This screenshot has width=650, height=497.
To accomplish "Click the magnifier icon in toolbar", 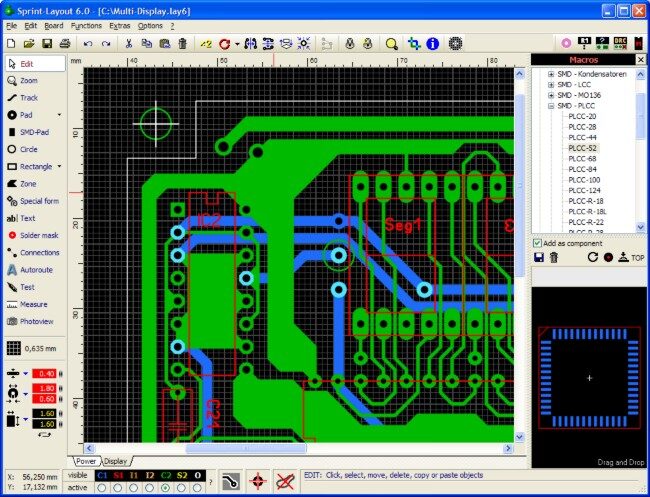I will click(391, 44).
